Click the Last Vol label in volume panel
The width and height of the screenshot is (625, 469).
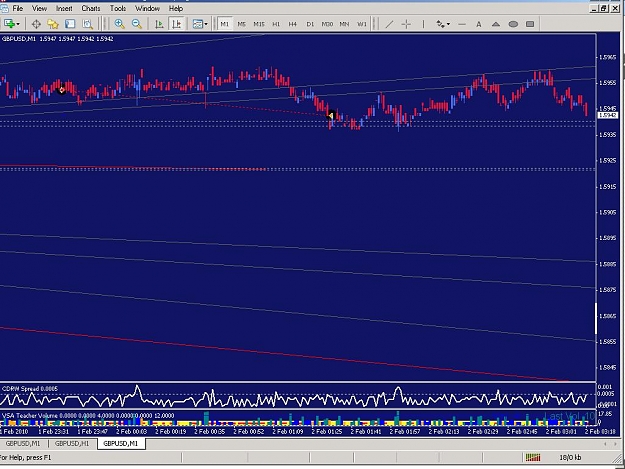point(570,416)
